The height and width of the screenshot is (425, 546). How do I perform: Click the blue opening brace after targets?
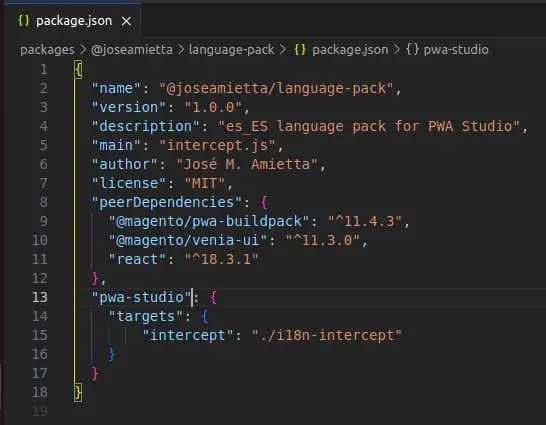[205, 316]
